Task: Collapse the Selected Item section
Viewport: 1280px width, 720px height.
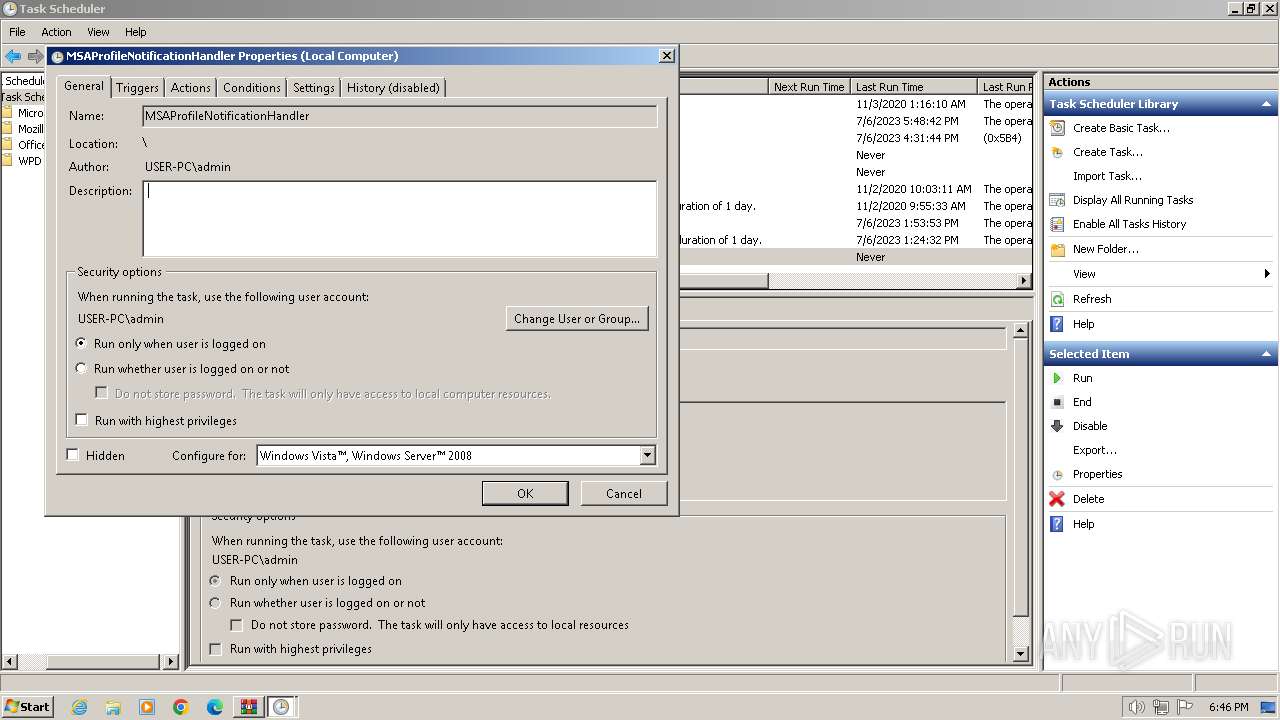Action: tap(1266, 354)
